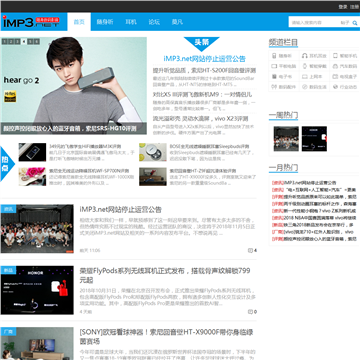
Task: Open the M3K player review thumbnail
Action: (x=32, y=152)
